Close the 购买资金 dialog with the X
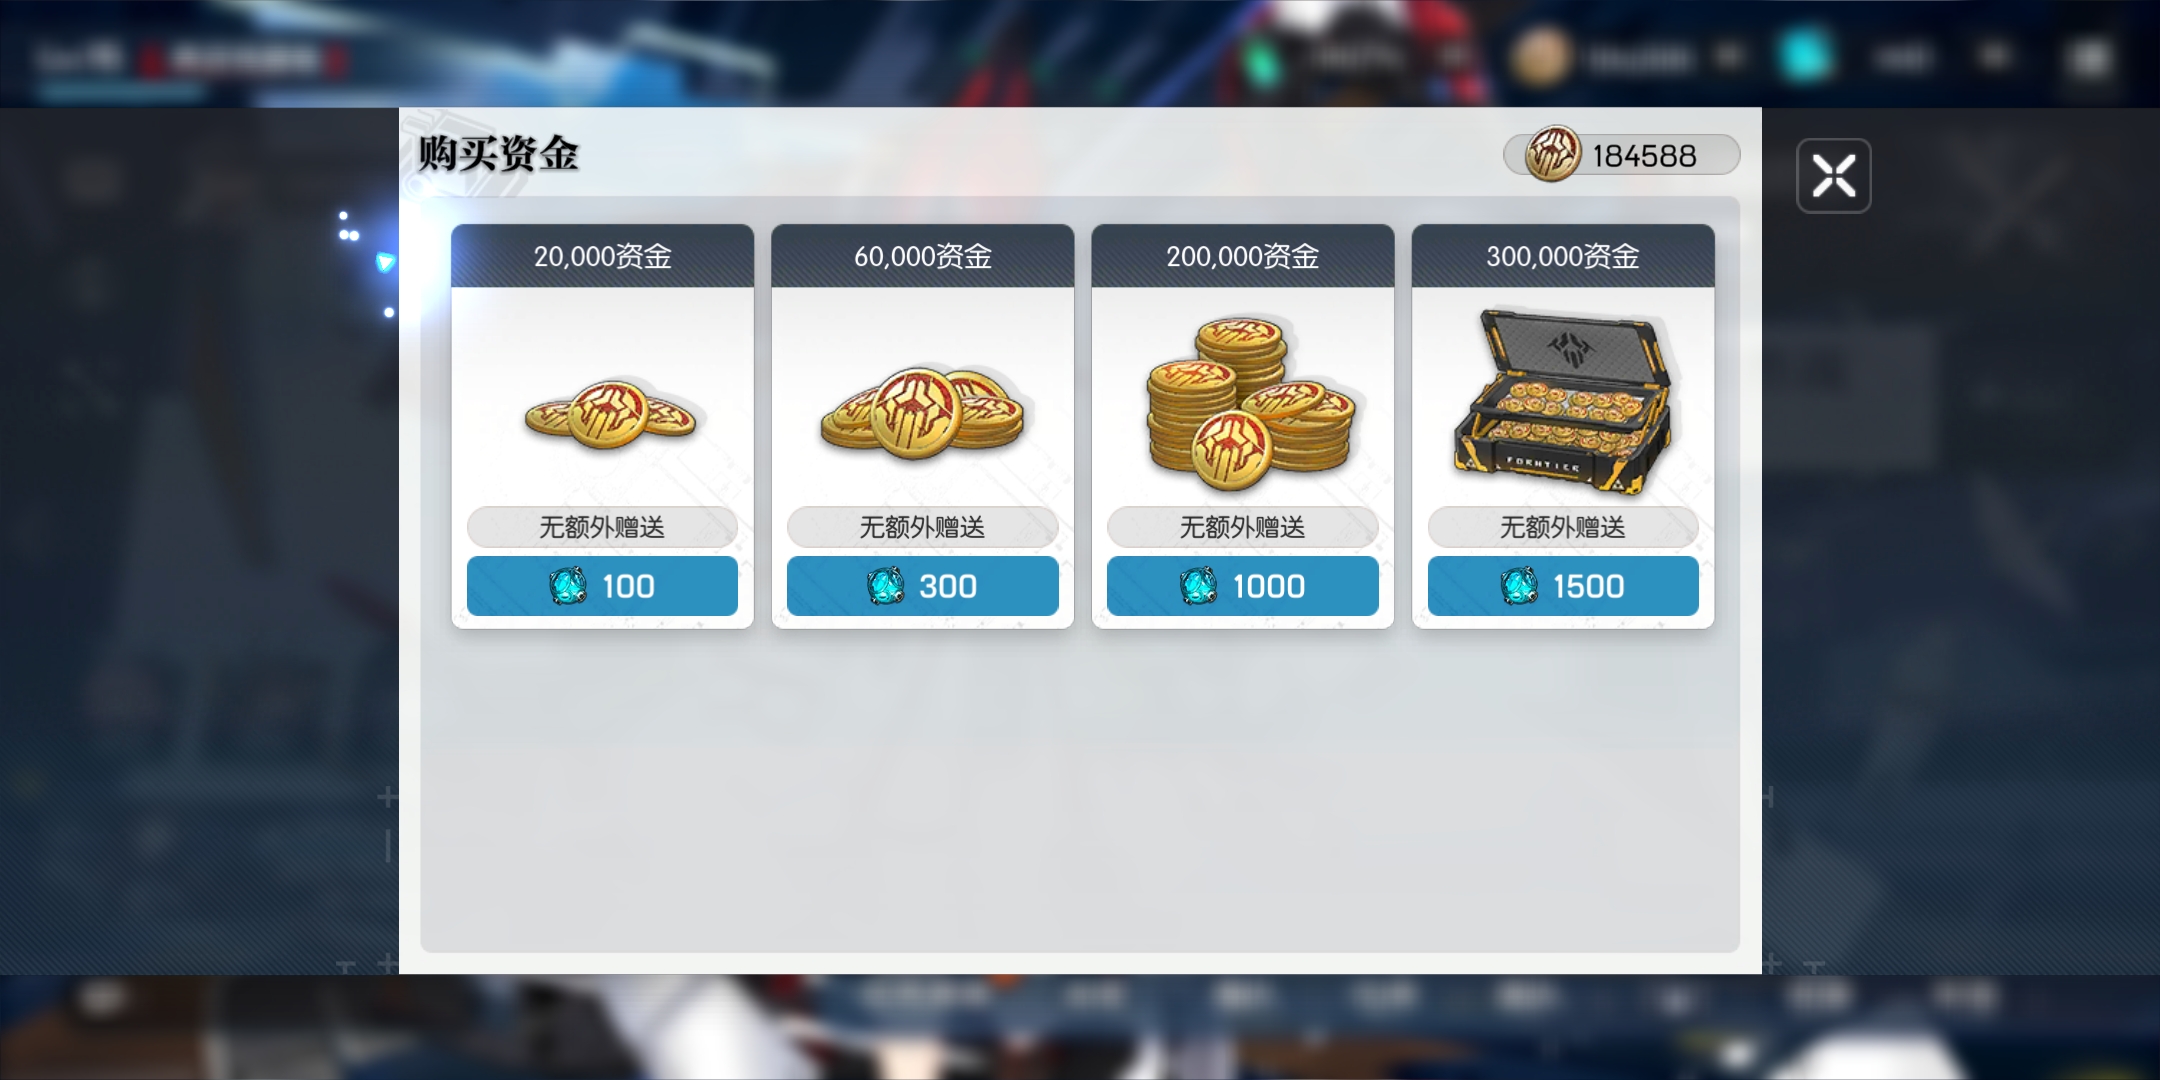Image resolution: width=2160 pixels, height=1080 pixels. 1833,176
